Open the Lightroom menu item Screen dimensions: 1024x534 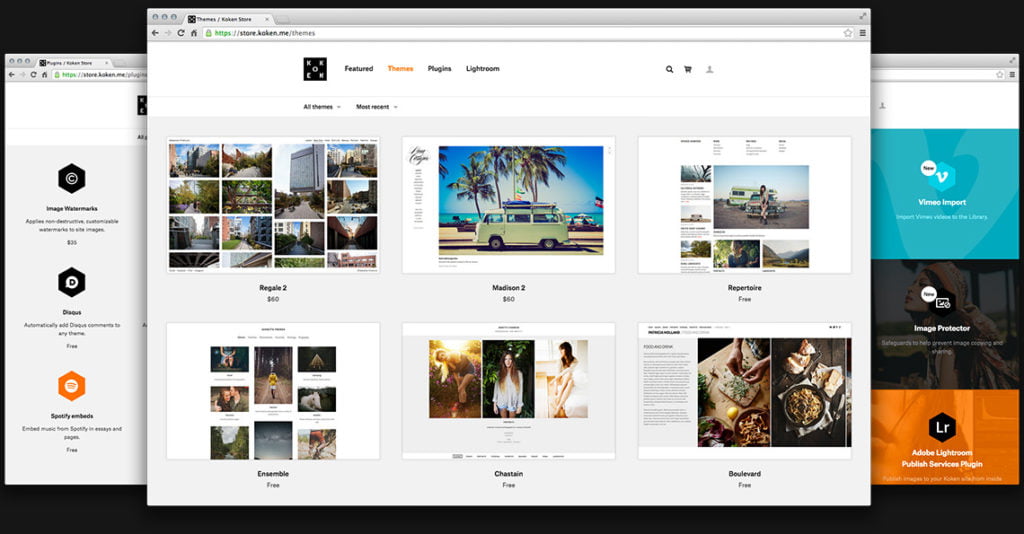tap(483, 69)
